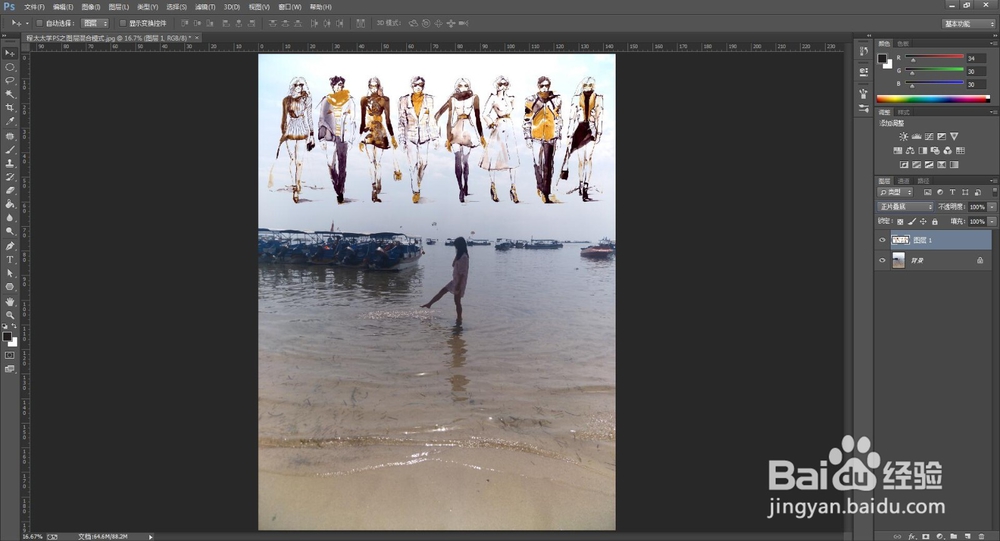Select the Clone Stamp tool
This screenshot has width=1000, height=541.
10,163
